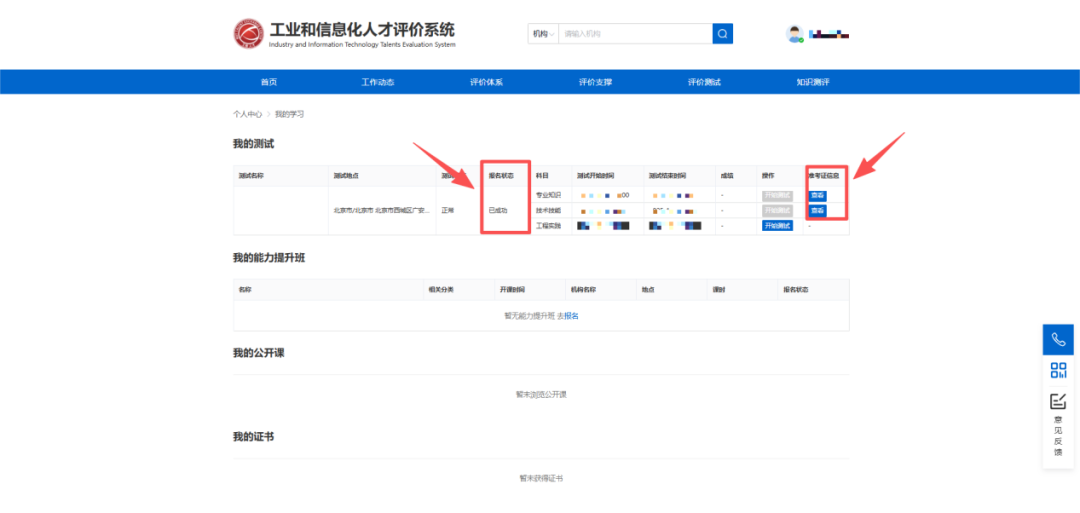This screenshot has width=1080, height=513.
Task: Click 准考证信息 column header
Action: [824, 176]
